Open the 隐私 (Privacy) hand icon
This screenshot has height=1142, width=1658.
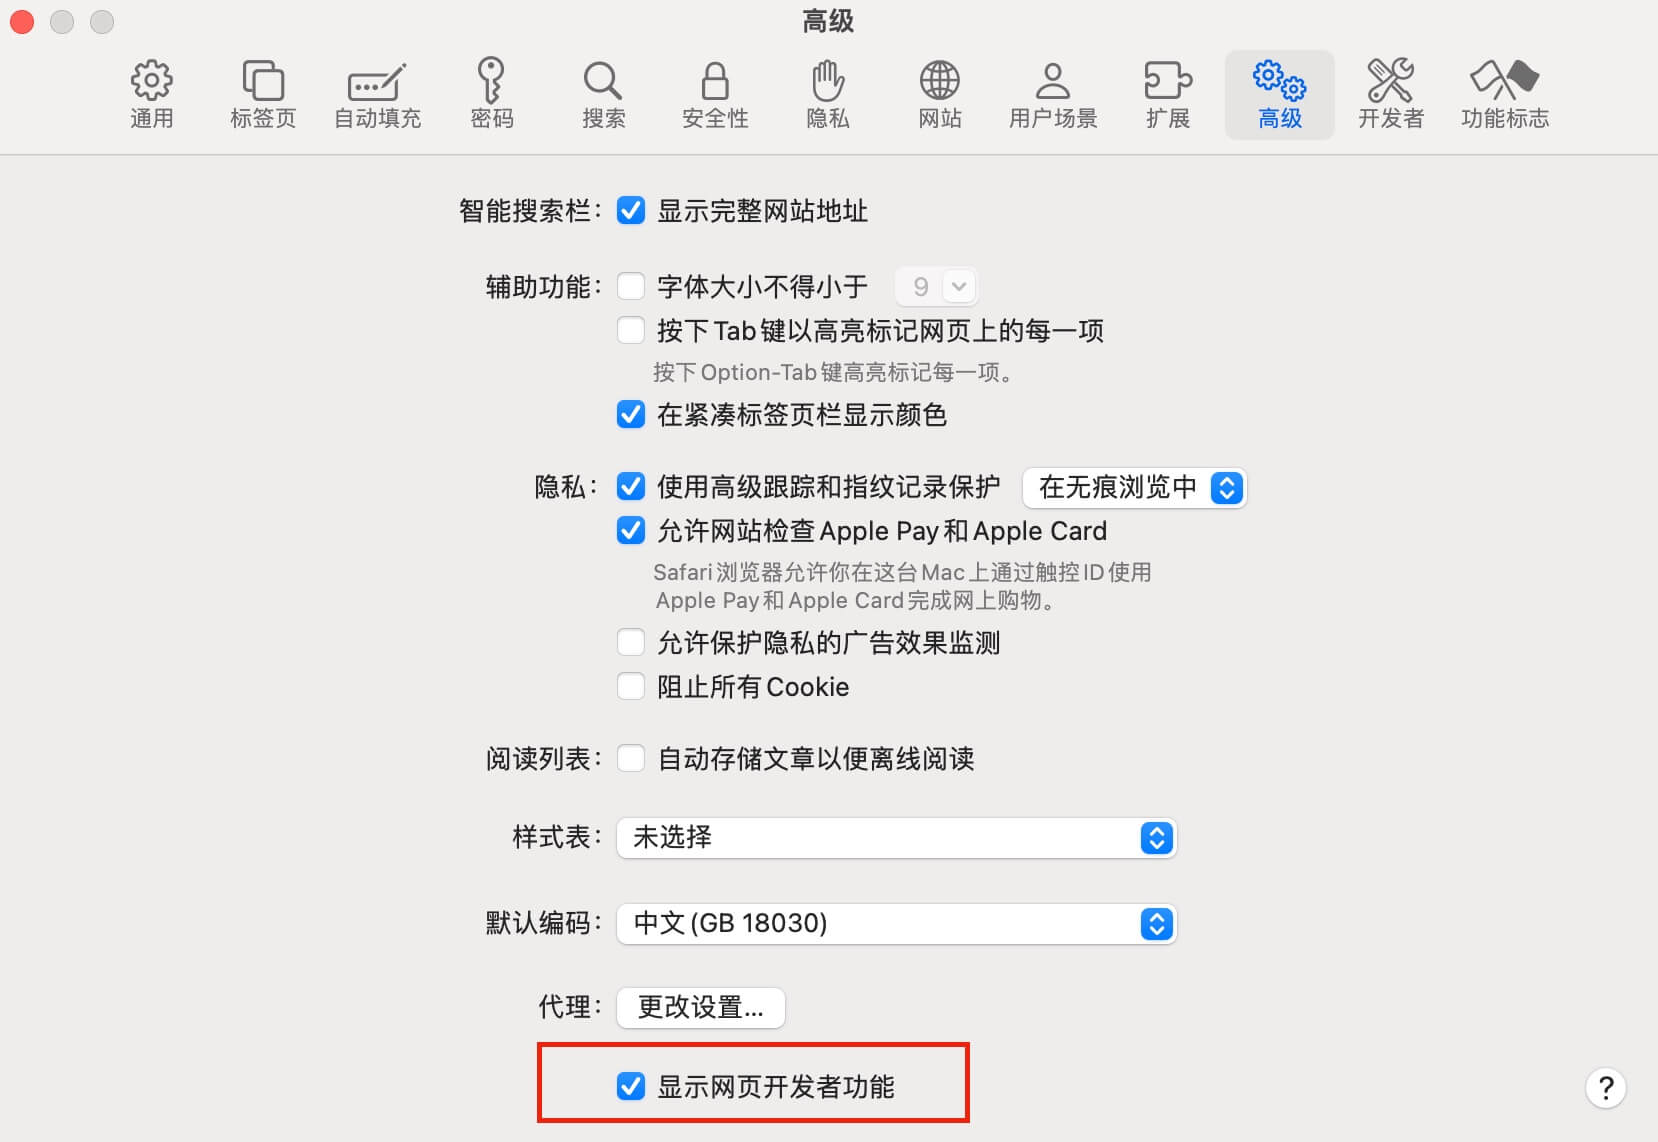tap(828, 95)
